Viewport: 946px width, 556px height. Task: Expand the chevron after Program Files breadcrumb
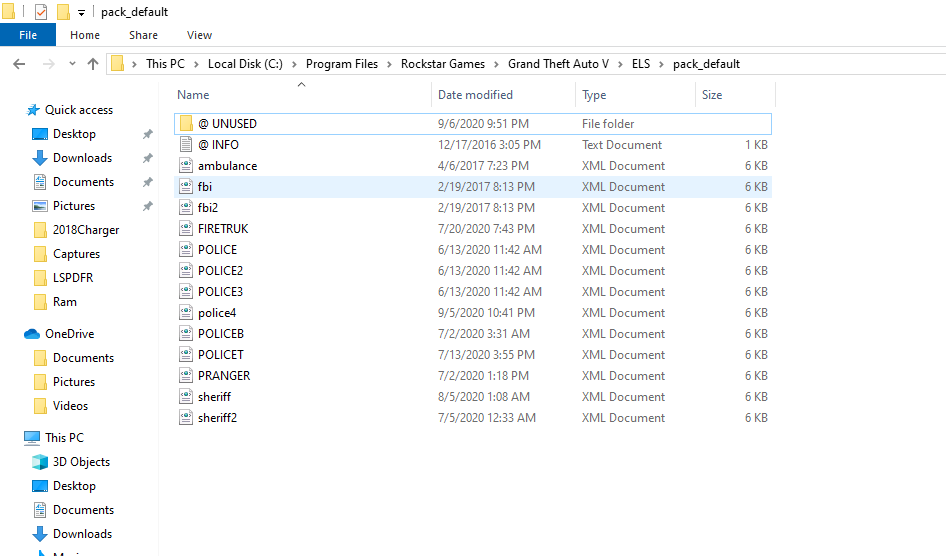pos(389,64)
